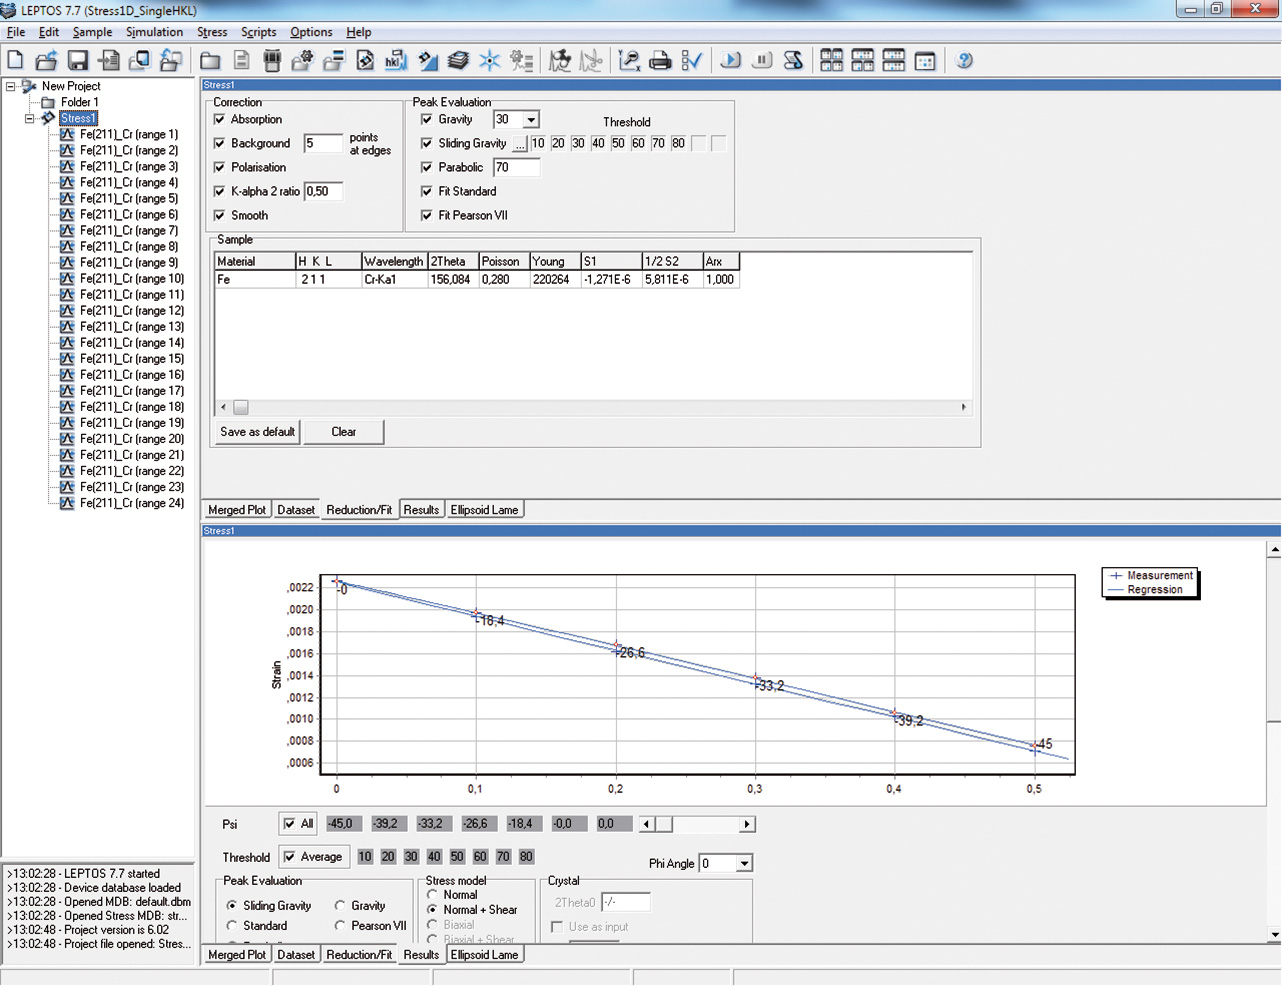Click the Psi horizontal scrollbar right arrow
Screen dimensions: 1282x986
pyautogui.click(x=746, y=824)
